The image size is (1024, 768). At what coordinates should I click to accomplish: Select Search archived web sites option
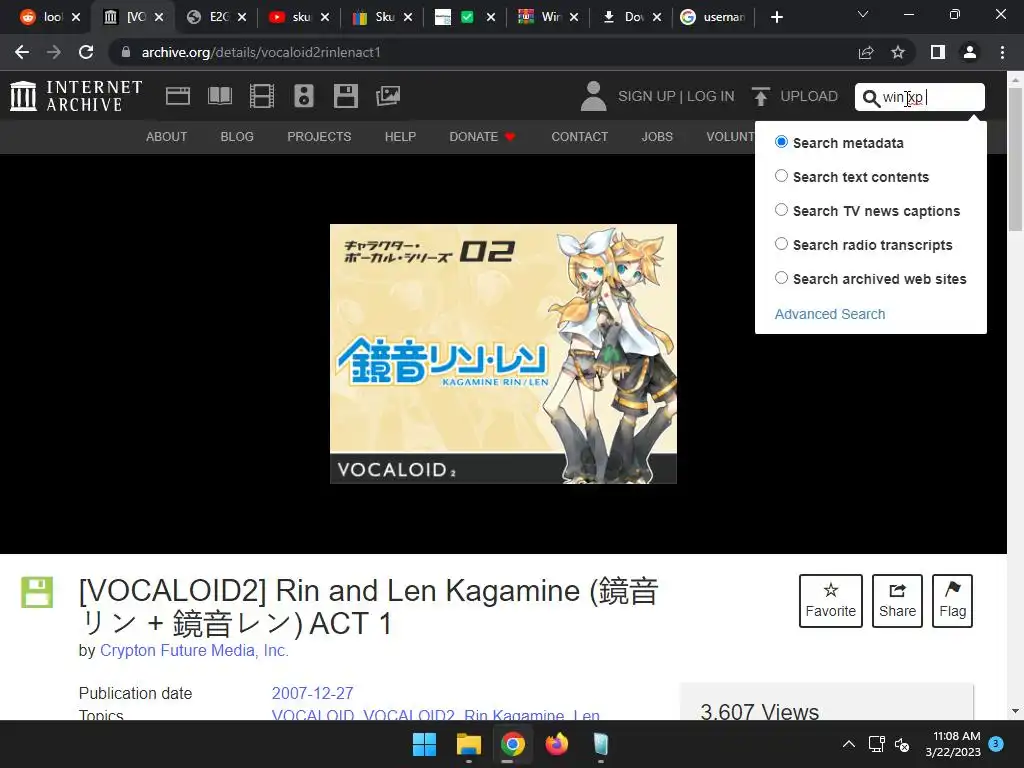[781, 278]
